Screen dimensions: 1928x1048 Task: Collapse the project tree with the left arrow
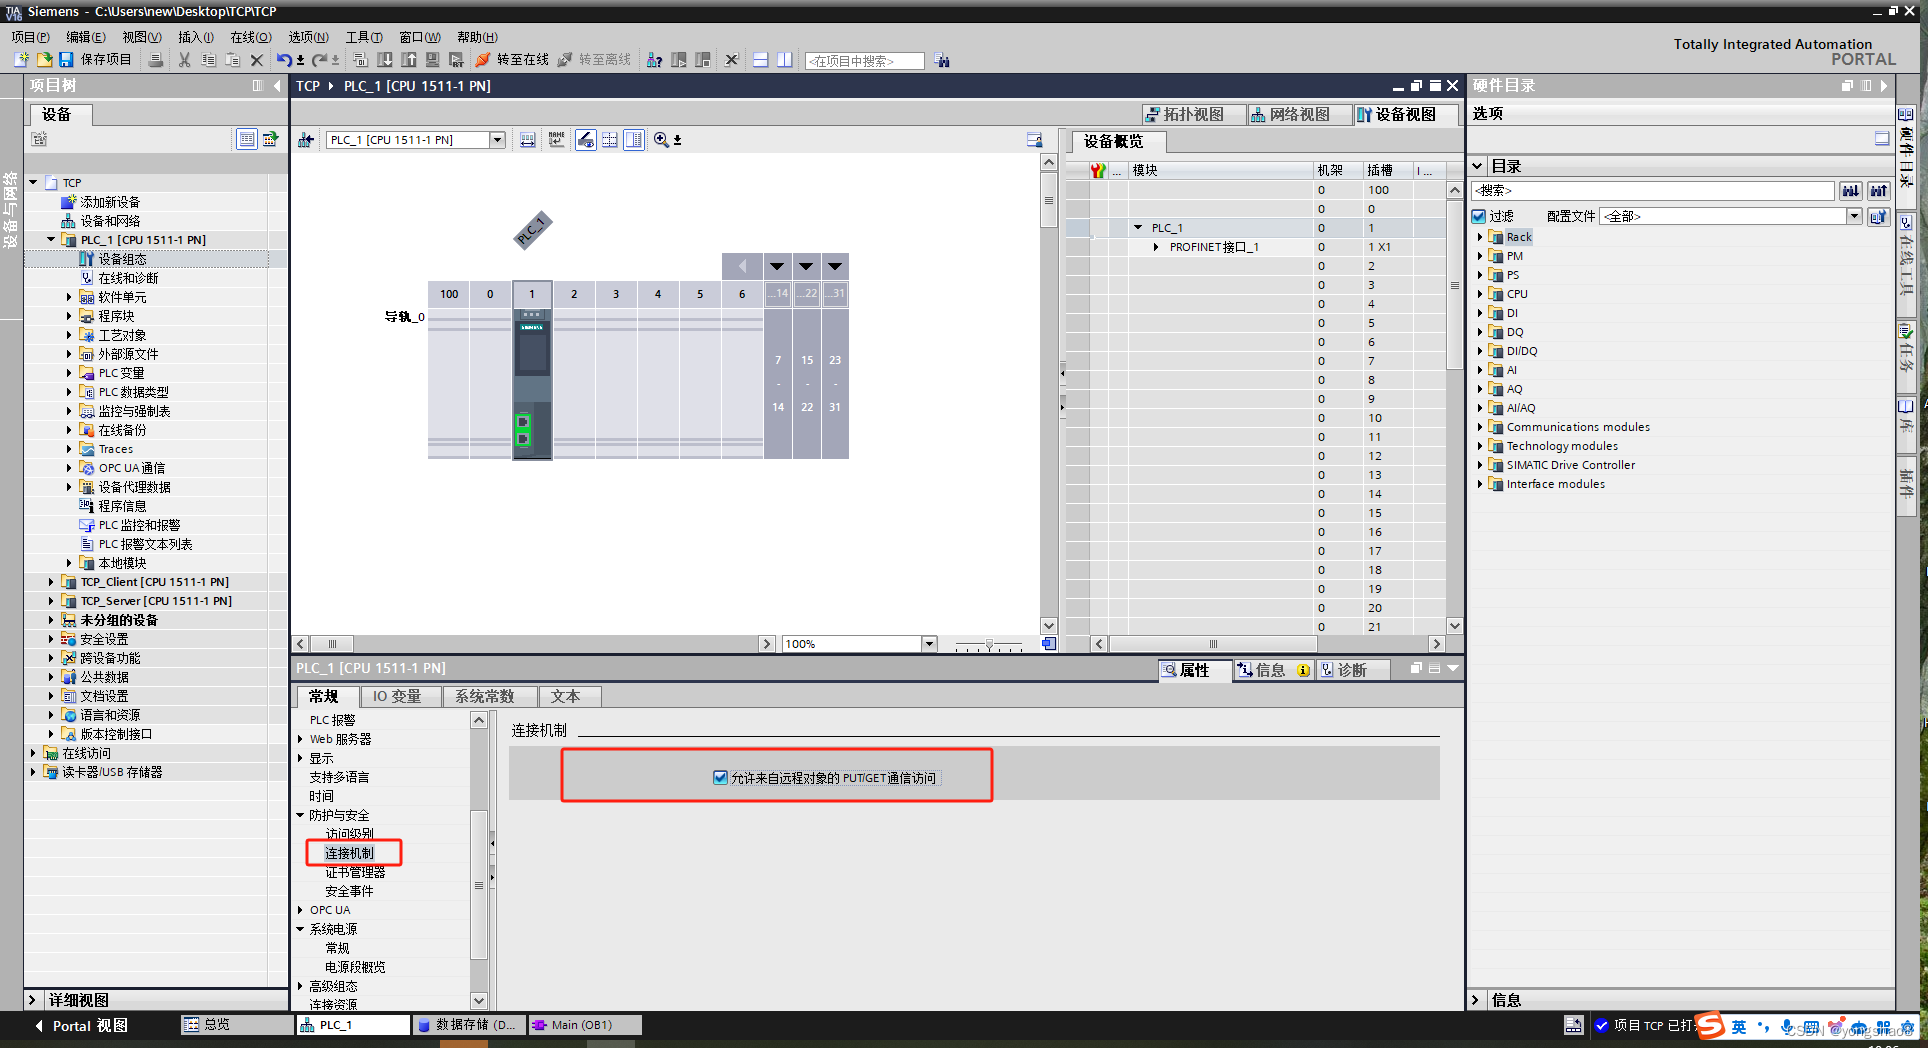tap(277, 86)
